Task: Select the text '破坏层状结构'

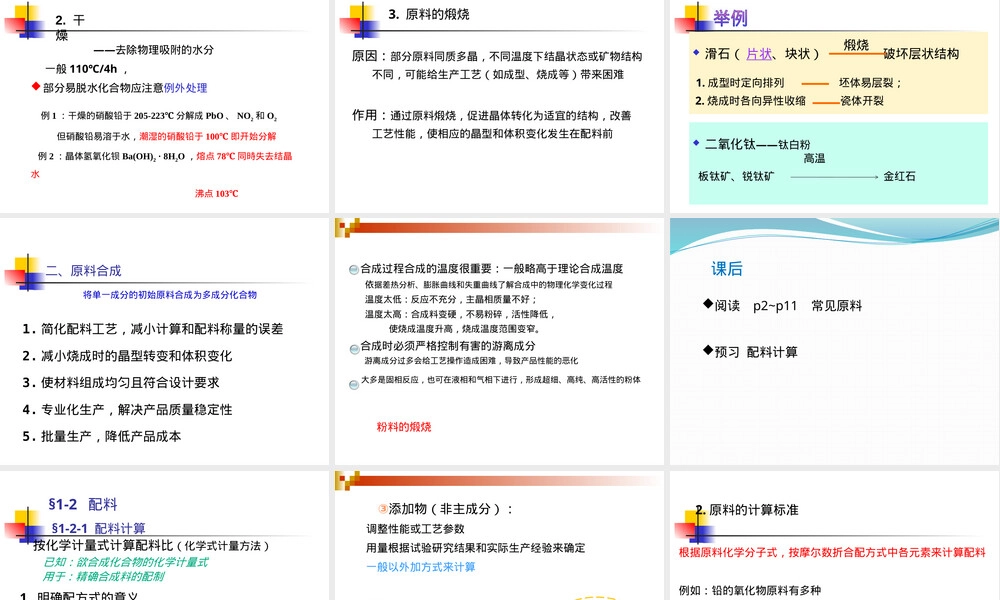Action: (x=922, y=54)
